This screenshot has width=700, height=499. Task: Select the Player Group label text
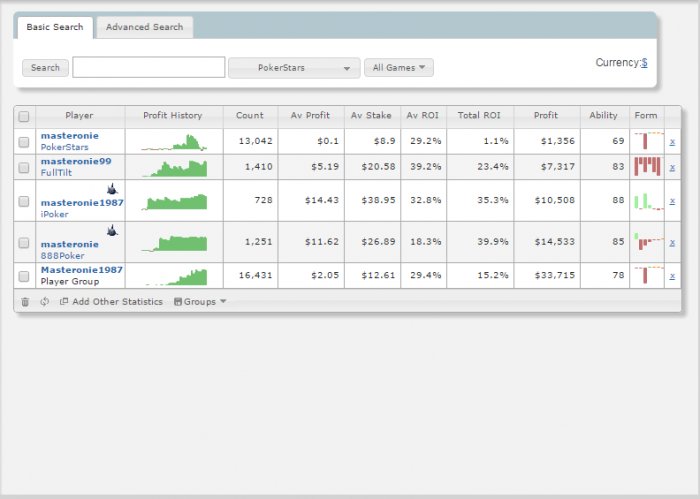(70, 282)
